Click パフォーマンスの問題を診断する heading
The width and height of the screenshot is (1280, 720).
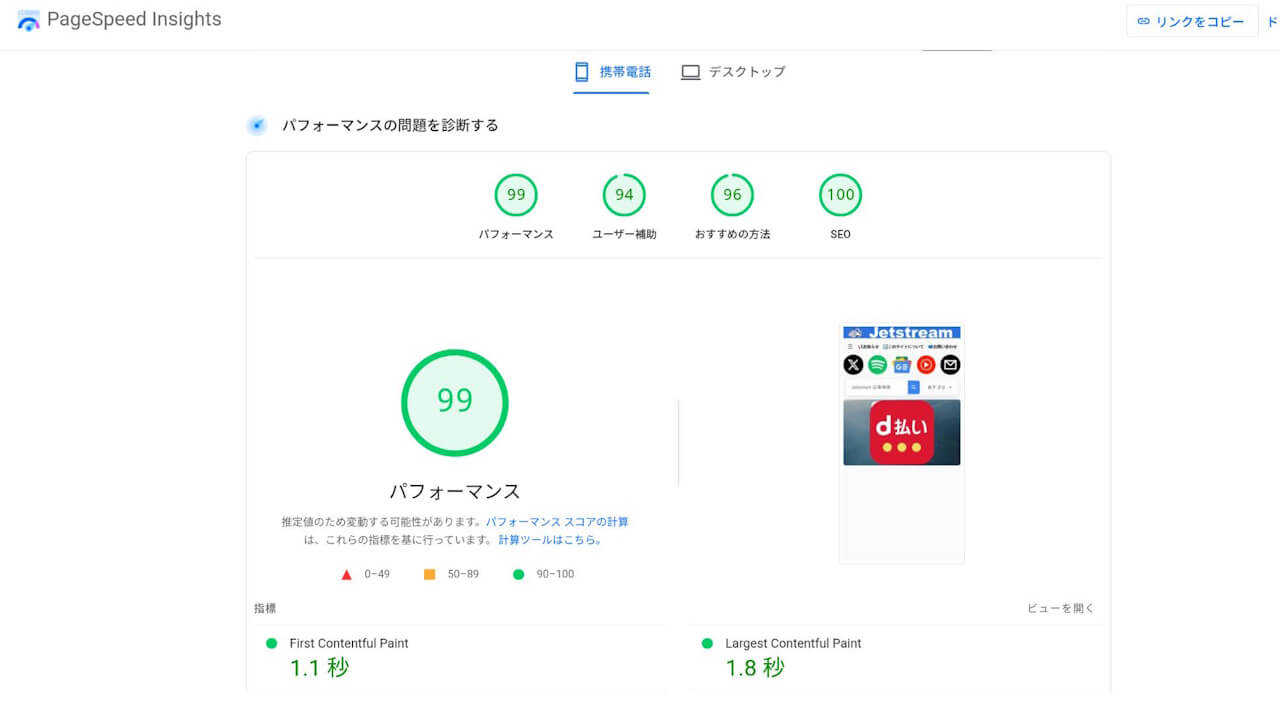pyautogui.click(x=390, y=125)
